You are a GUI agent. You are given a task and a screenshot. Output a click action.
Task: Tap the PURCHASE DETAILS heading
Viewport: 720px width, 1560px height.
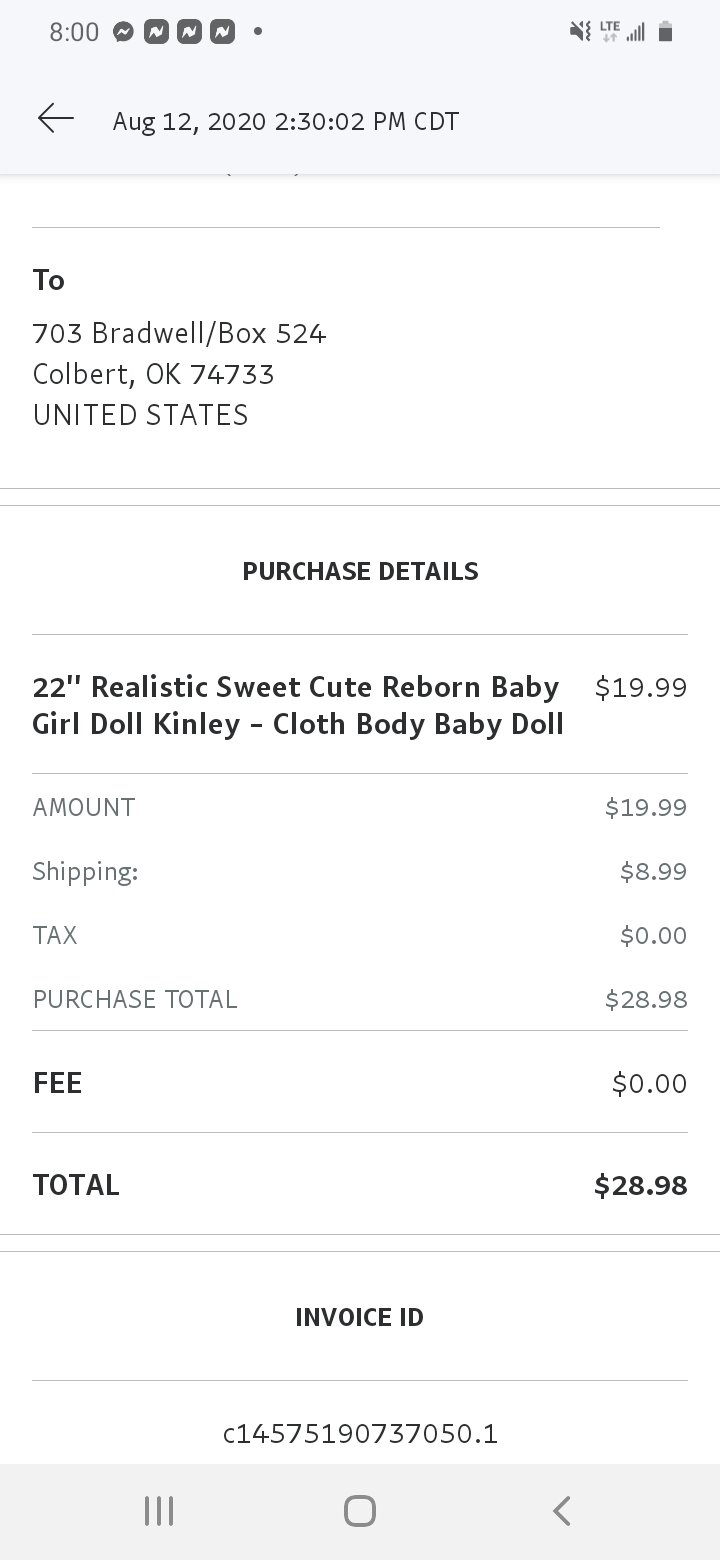[360, 571]
